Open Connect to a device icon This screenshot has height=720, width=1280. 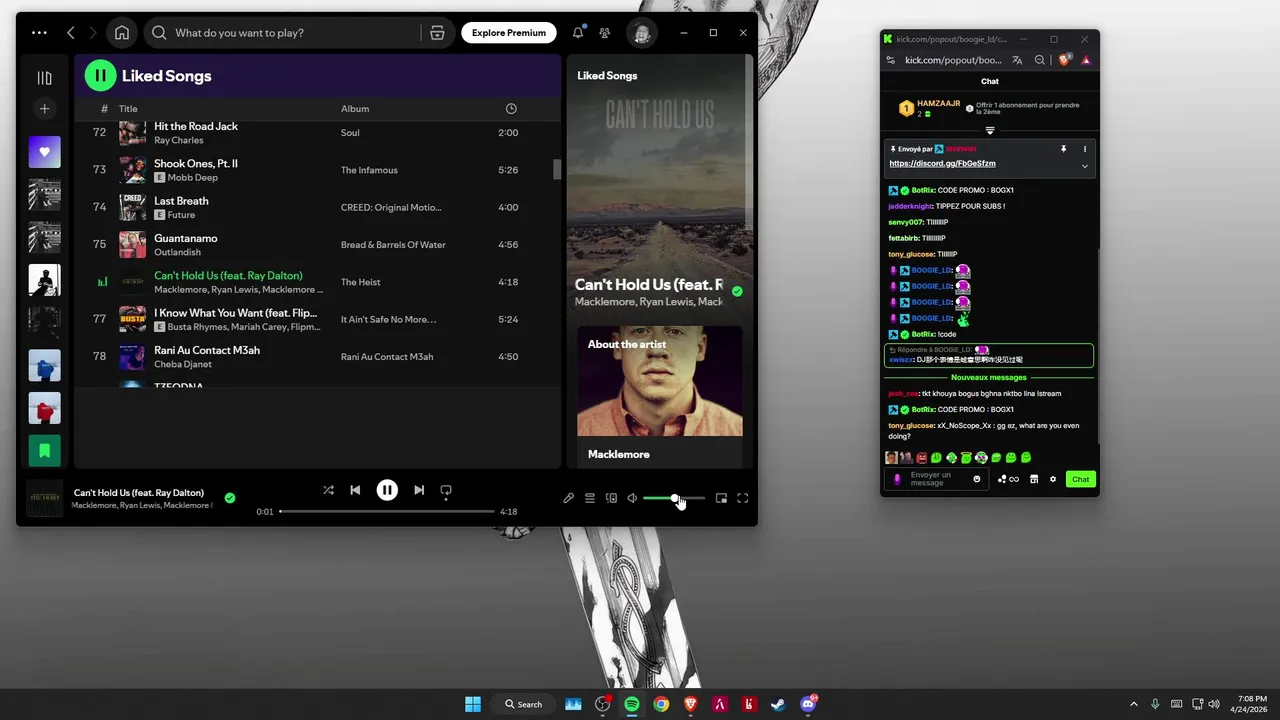click(611, 498)
